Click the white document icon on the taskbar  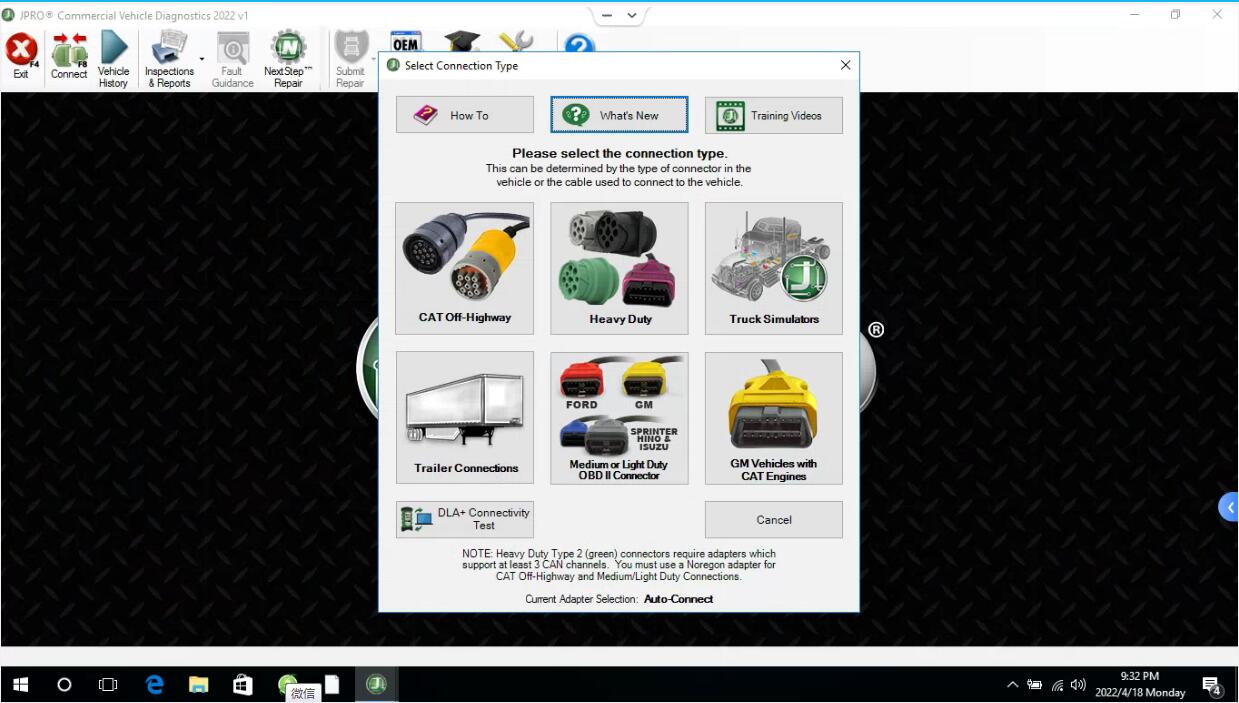(332, 685)
